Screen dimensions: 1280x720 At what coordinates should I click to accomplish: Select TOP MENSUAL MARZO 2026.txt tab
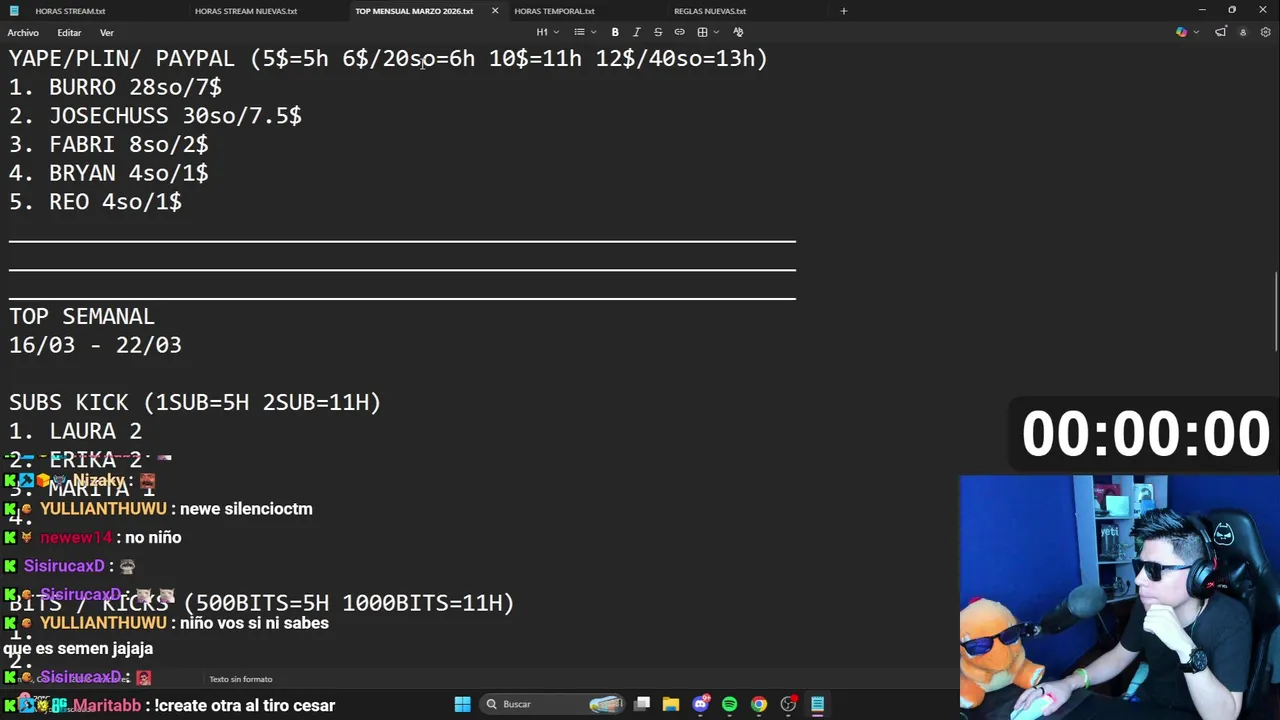414,11
